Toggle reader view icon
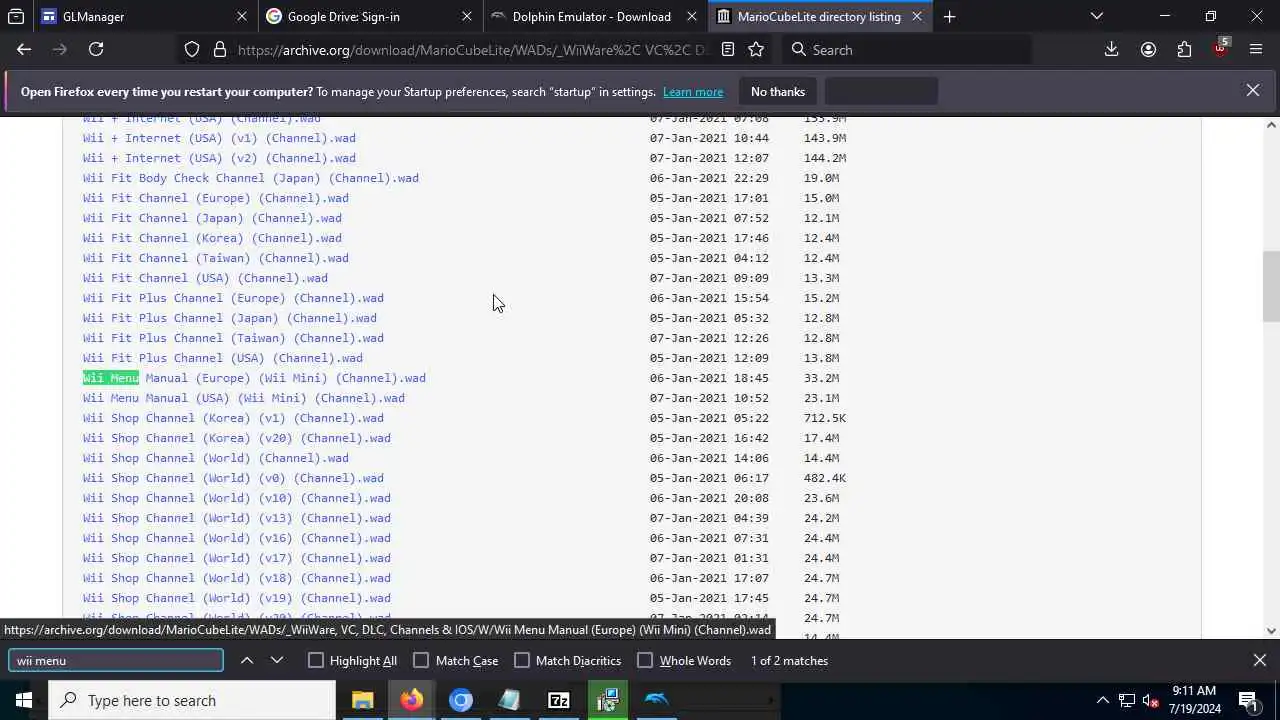Image resolution: width=1280 pixels, height=720 pixels. coord(728,49)
